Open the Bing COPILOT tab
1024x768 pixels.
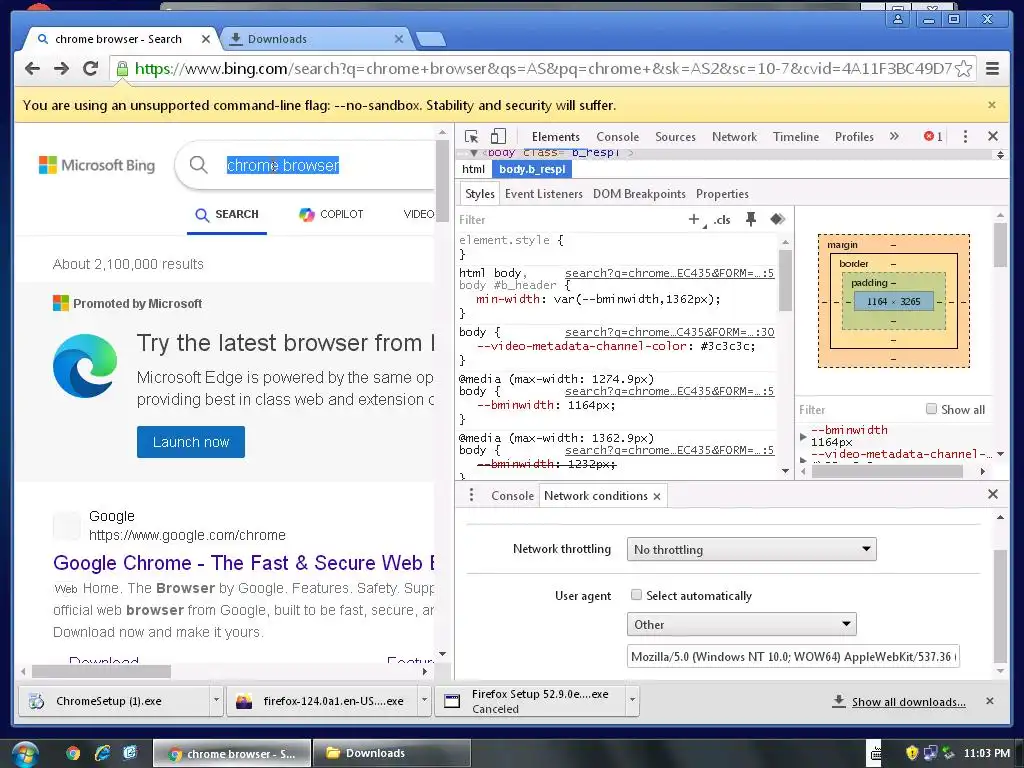pos(331,214)
